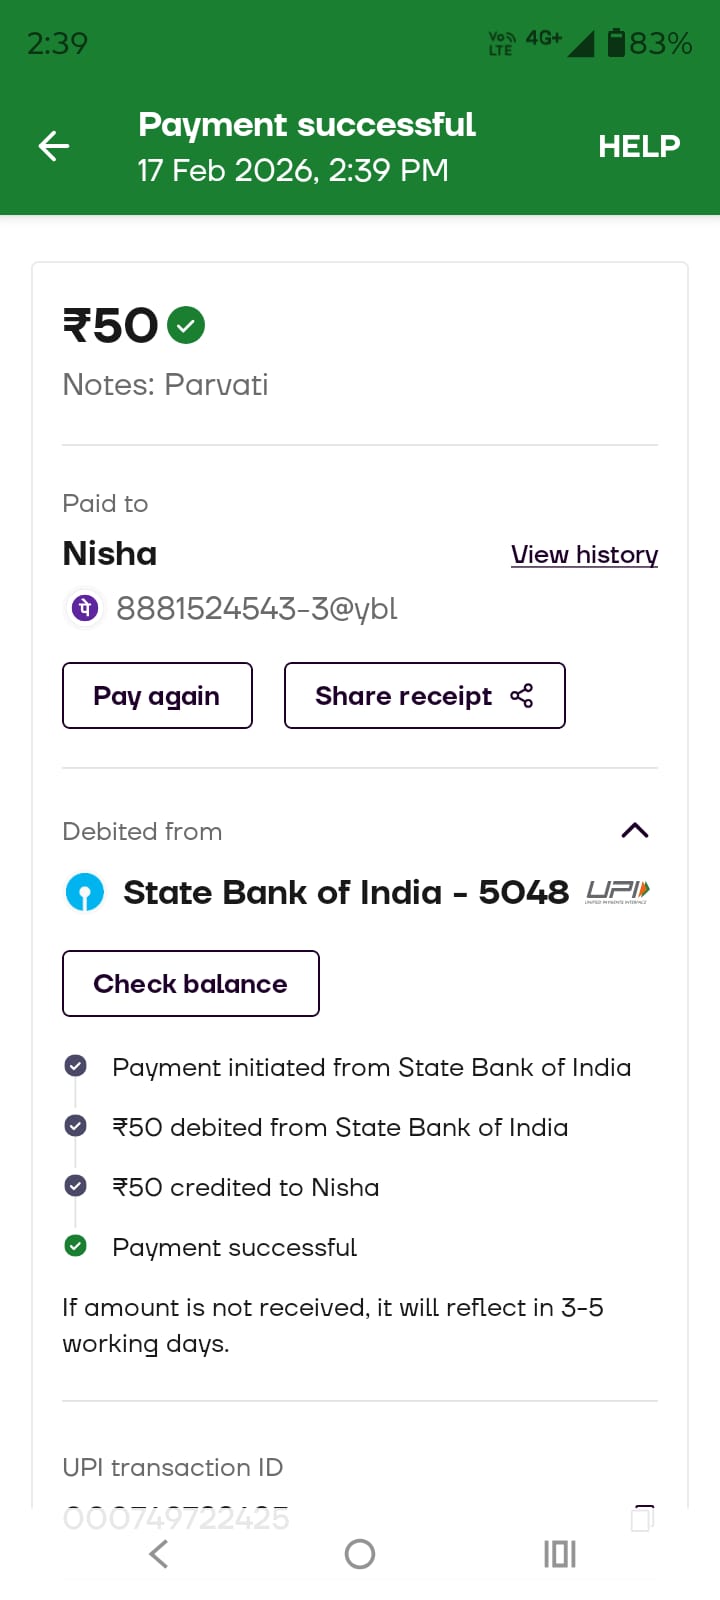Select the ₹50 debited step indicator

pos(75,1126)
